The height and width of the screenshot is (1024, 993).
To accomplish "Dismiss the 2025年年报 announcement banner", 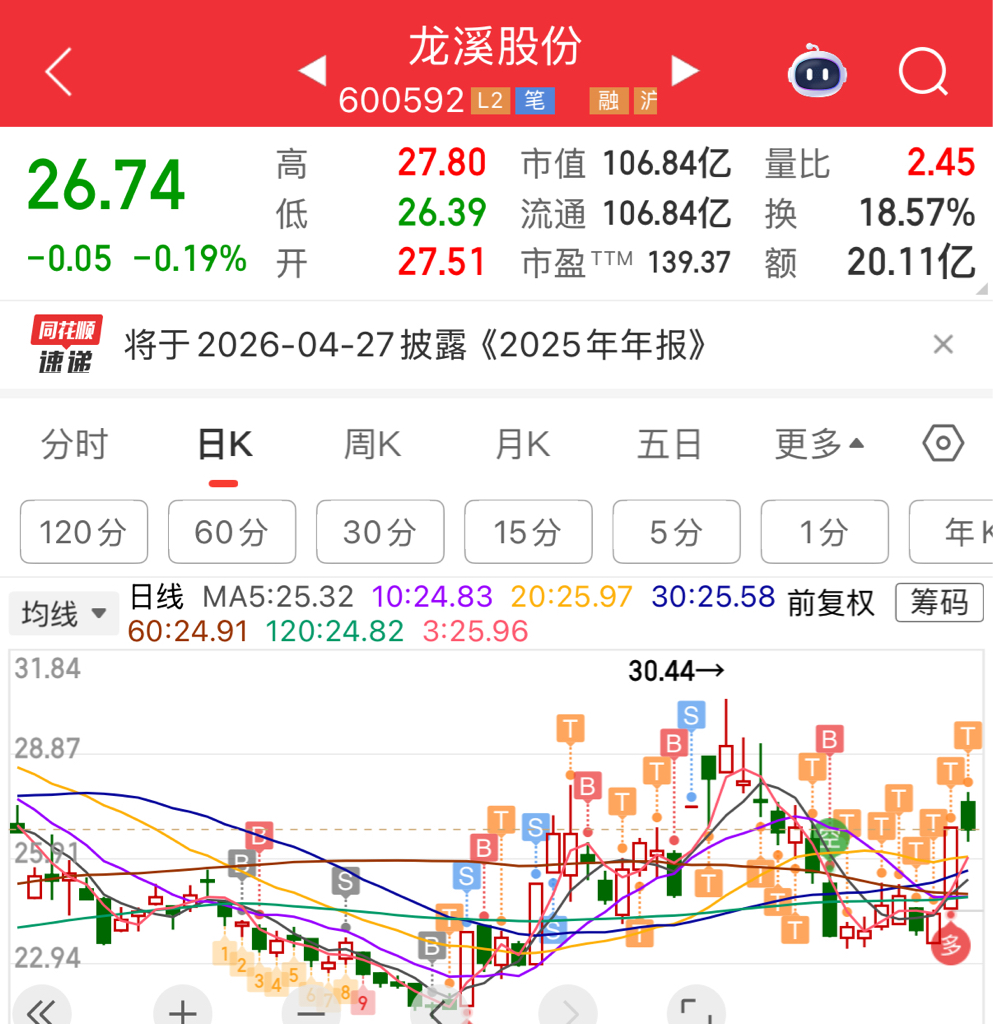I will (943, 344).
